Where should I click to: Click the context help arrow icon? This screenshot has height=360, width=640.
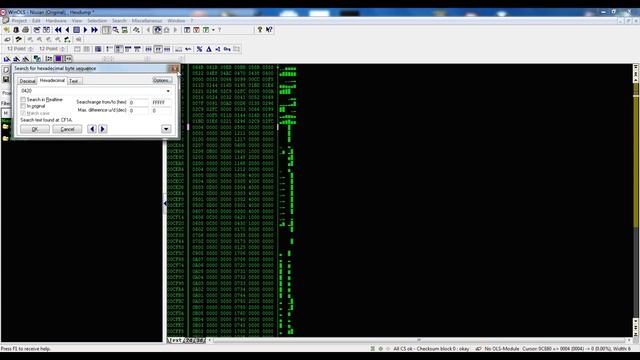pos(269,29)
